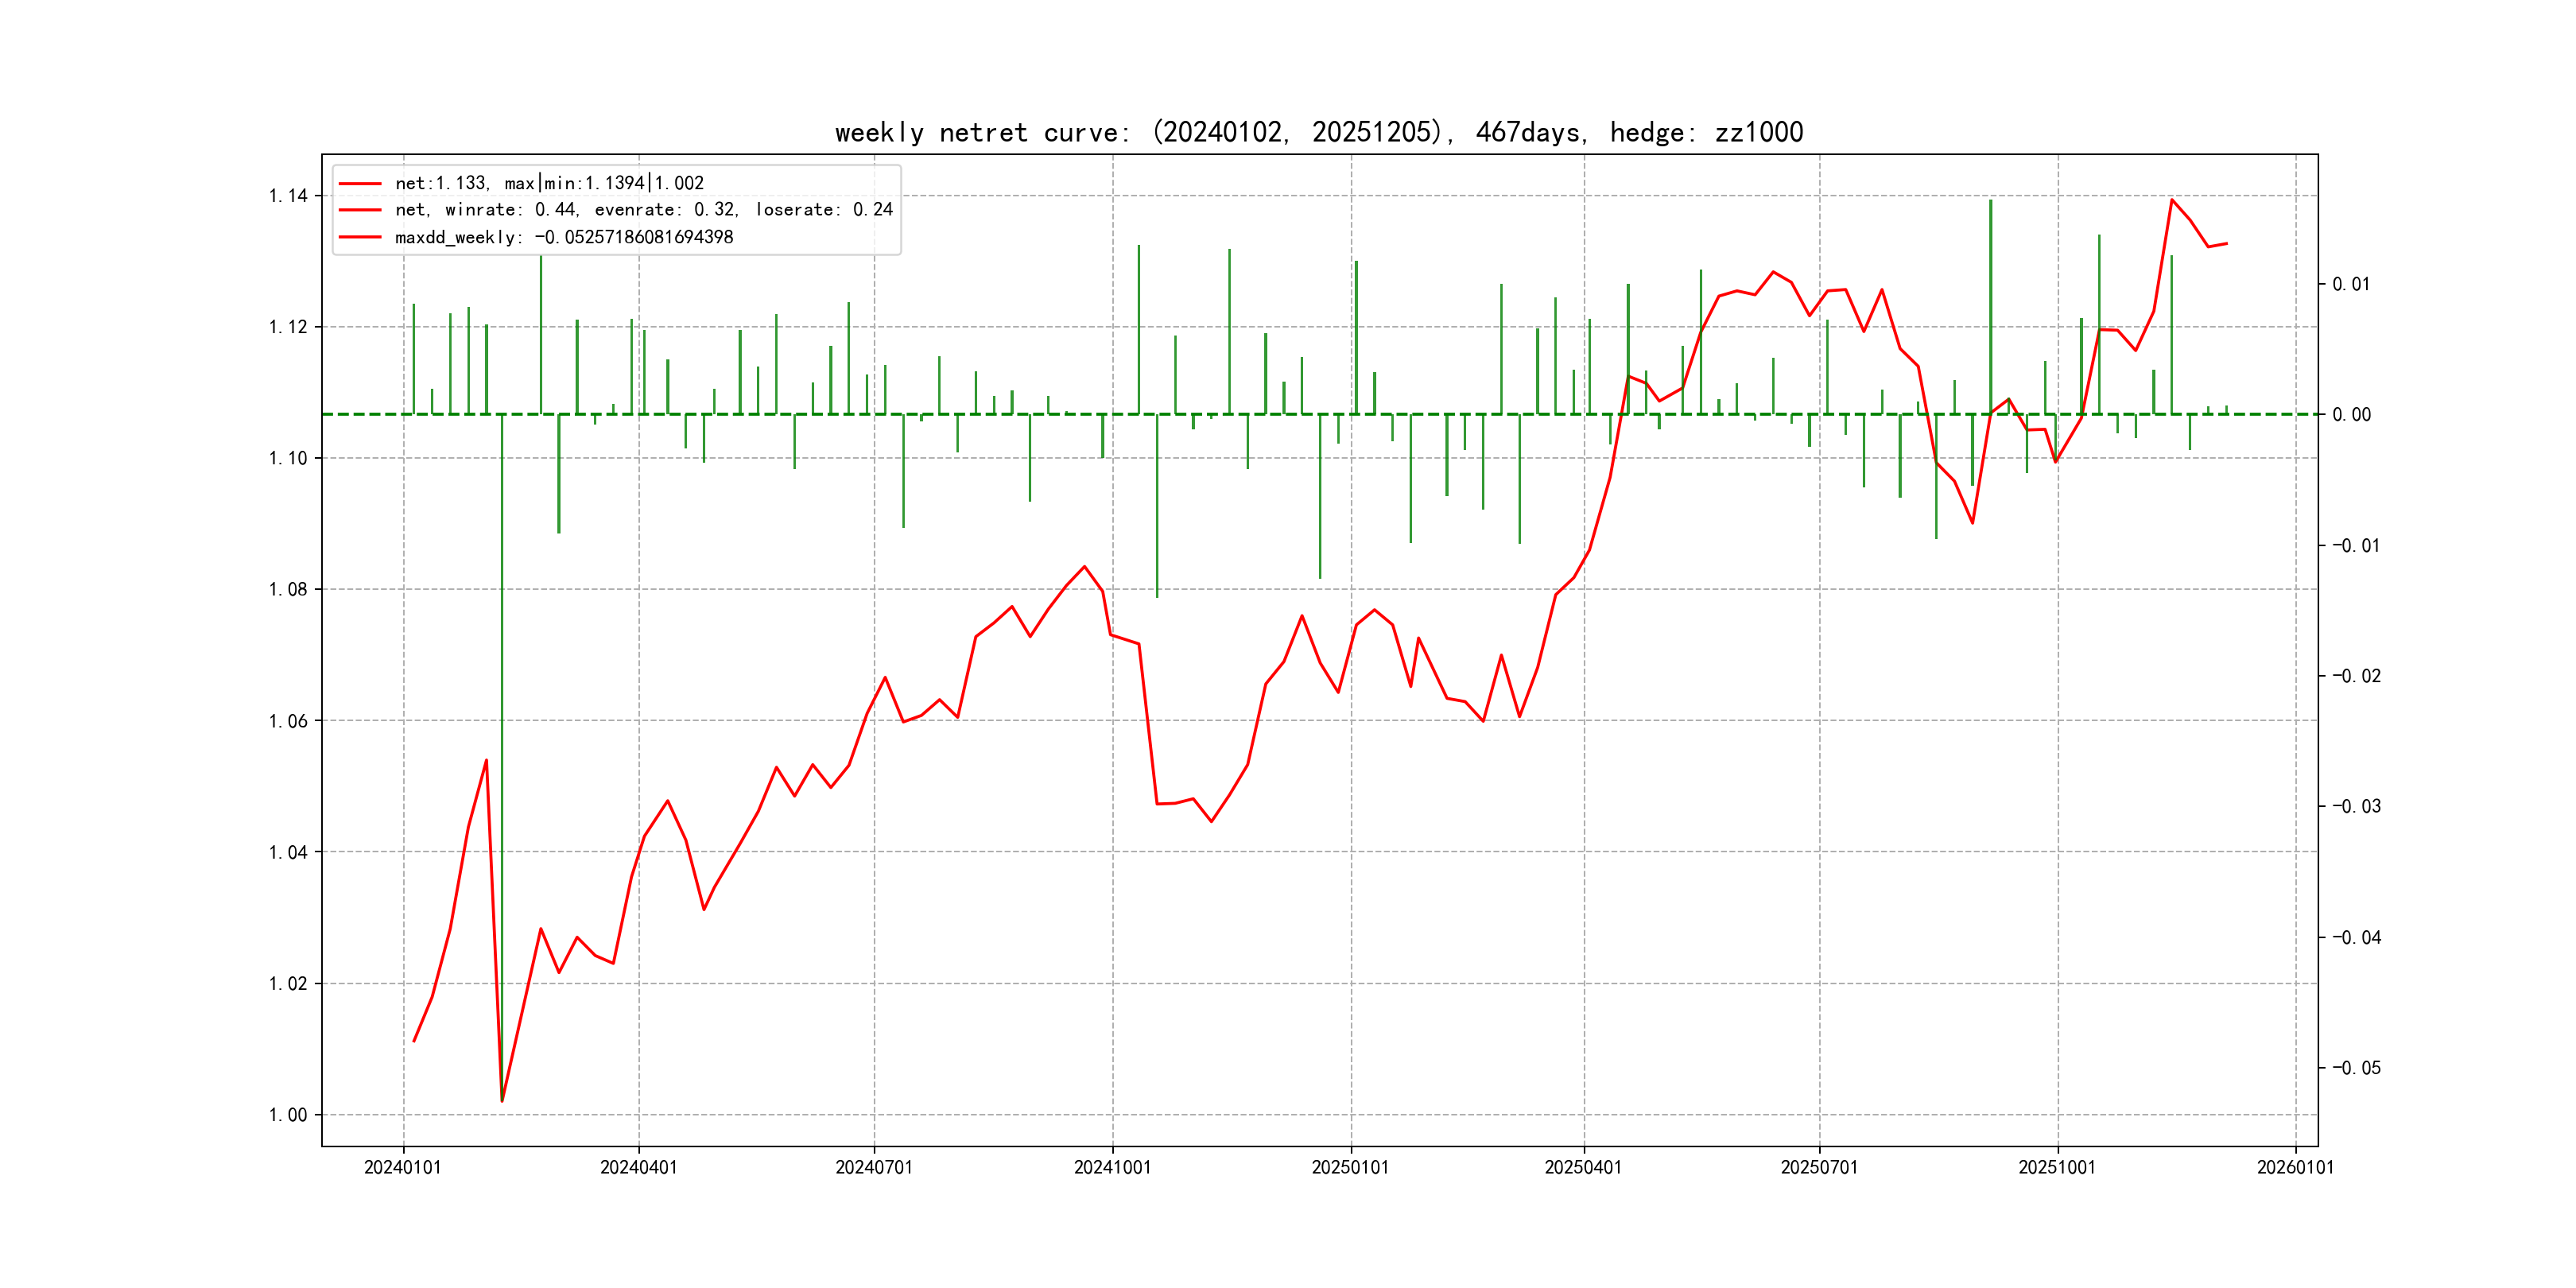Click the 20251001 x-axis date label

coord(2057,1168)
